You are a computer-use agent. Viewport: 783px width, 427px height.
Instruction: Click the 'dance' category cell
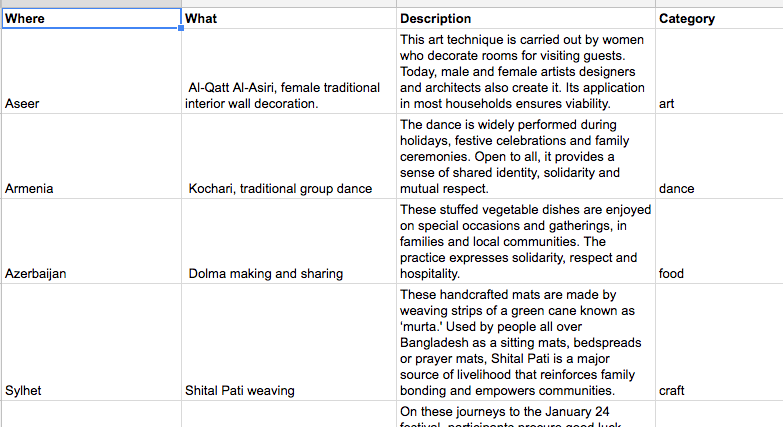pyautogui.click(x=718, y=157)
